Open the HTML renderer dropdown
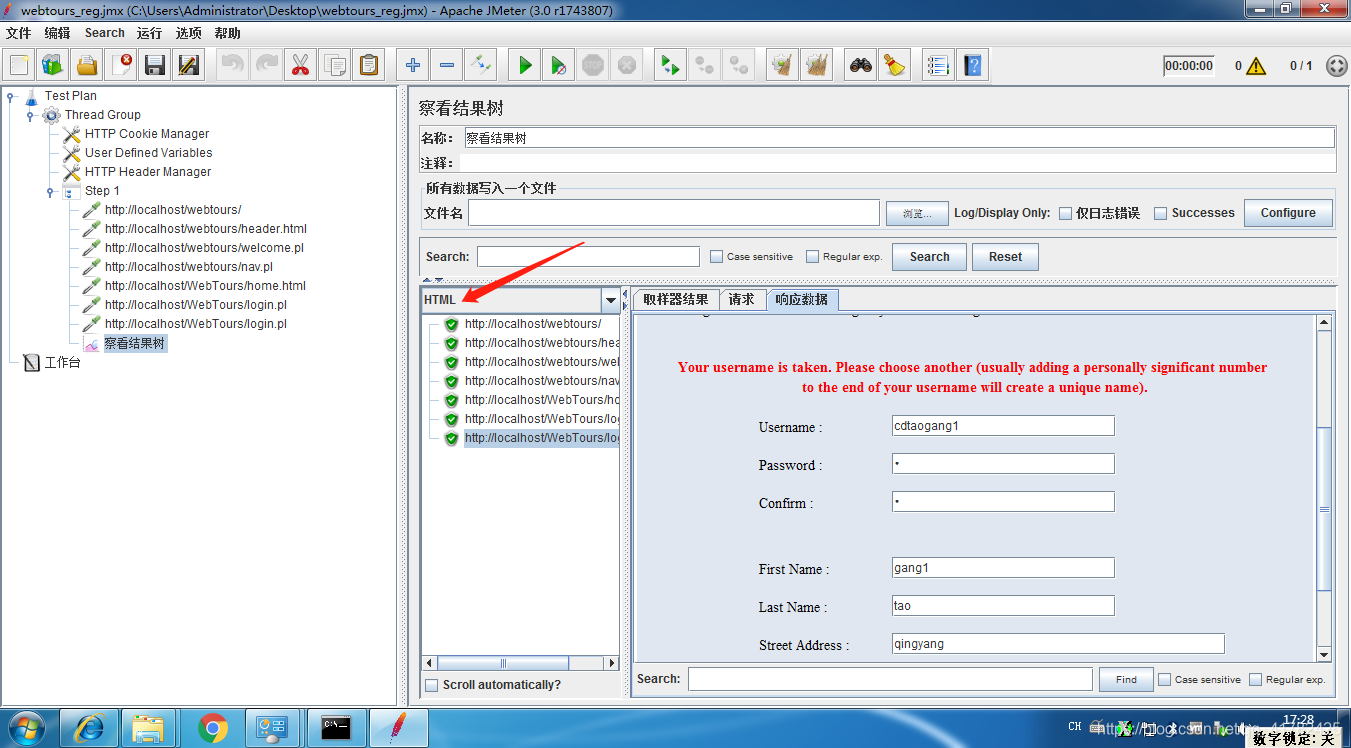The width and height of the screenshot is (1351, 748). (x=610, y=300)
